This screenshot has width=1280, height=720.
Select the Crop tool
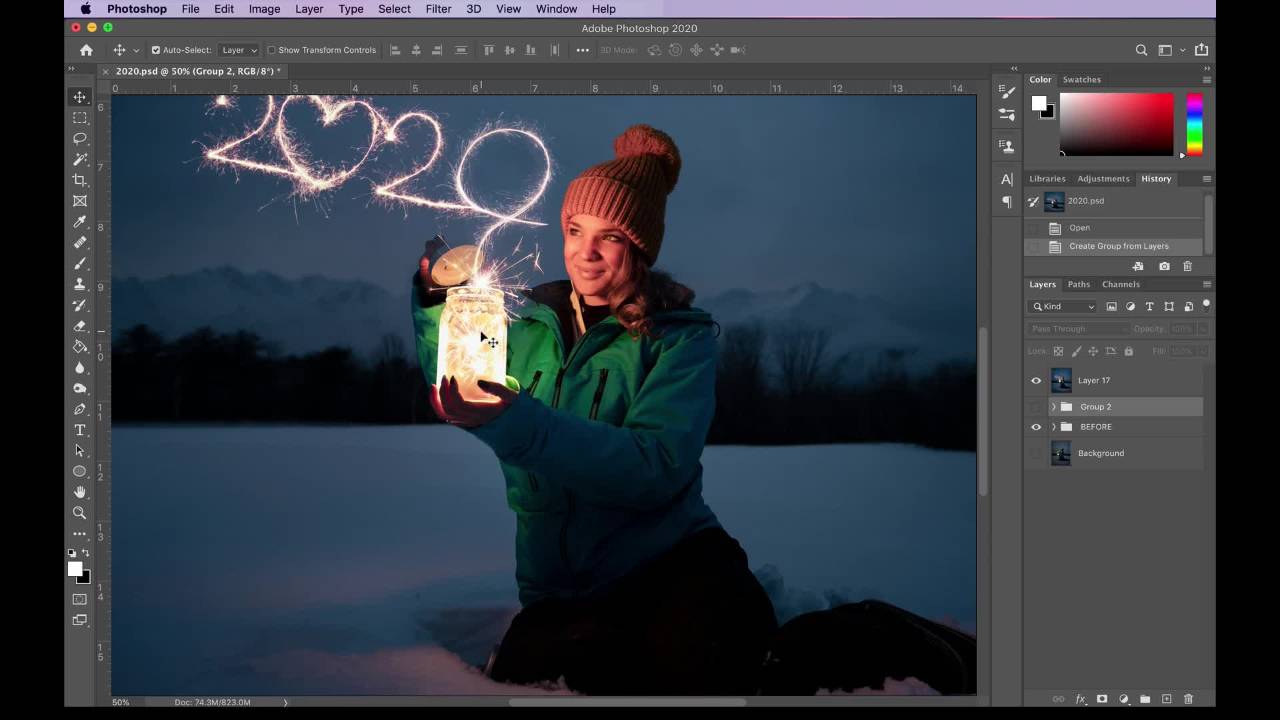click(80, 180)
